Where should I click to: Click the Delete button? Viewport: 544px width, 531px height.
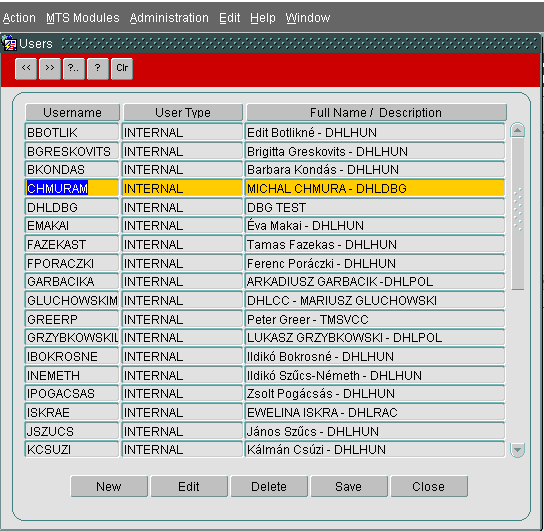click(269, 486)
